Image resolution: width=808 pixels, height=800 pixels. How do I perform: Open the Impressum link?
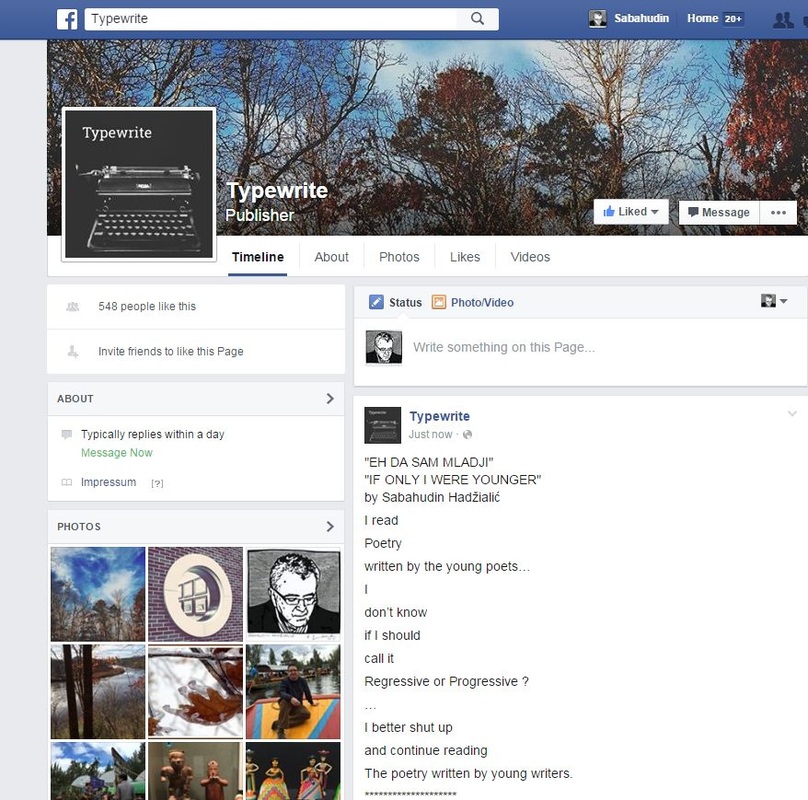coord(108,482)
